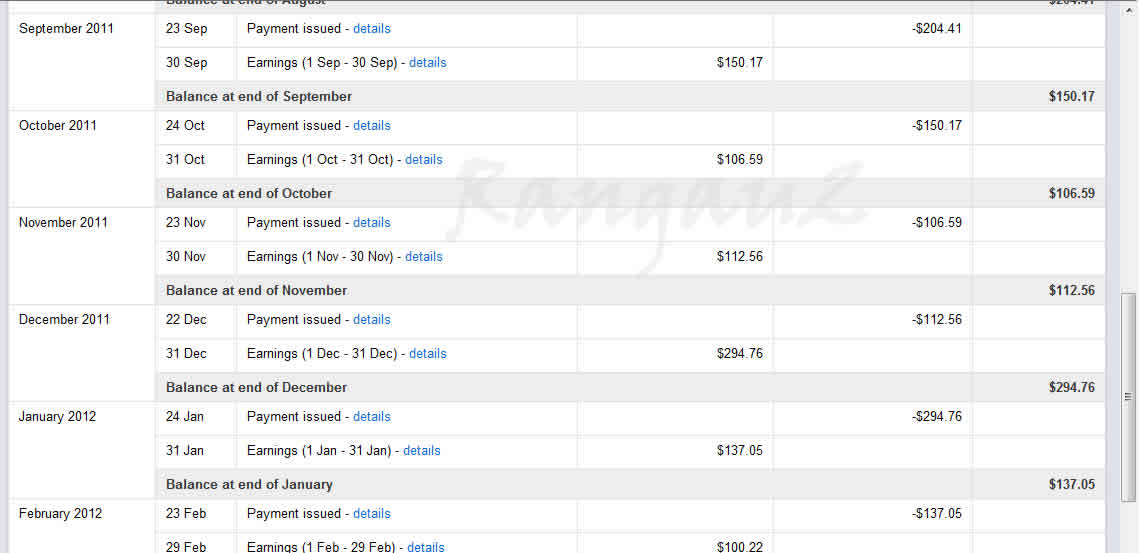1139x553 pixels.
Task: Click the $294.76 December earnings amount
Action: click(x=739, y=354)
